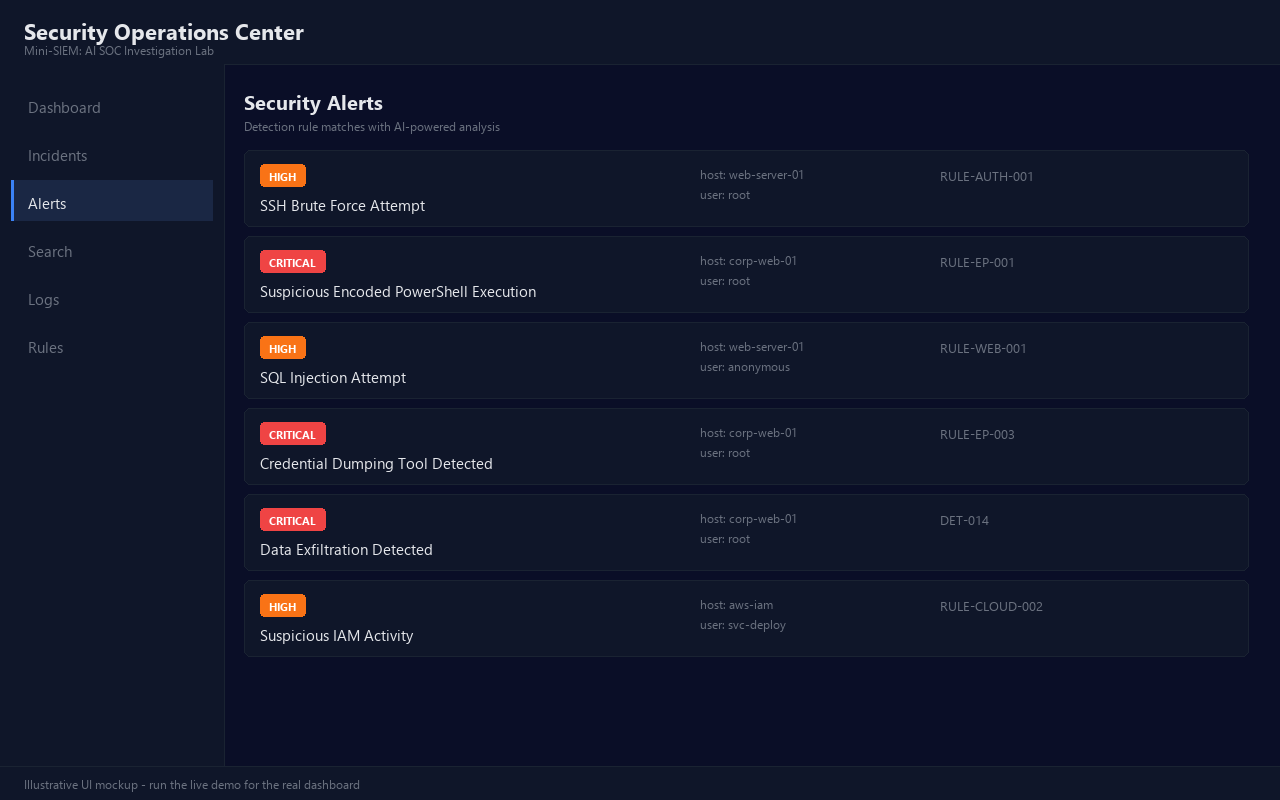Open the SSH Brute Force Attempt alert

coord(746,189)
